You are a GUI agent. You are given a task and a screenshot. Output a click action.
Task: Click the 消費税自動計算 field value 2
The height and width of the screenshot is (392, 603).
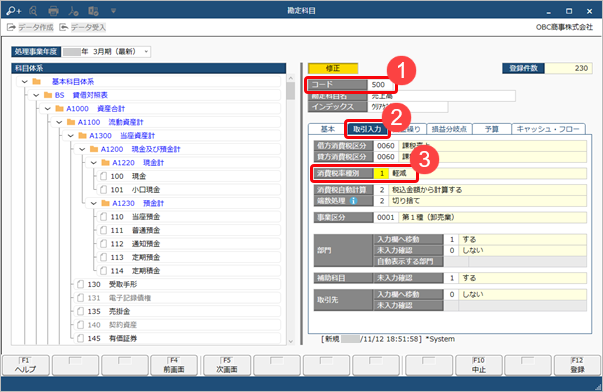point(381,190)
